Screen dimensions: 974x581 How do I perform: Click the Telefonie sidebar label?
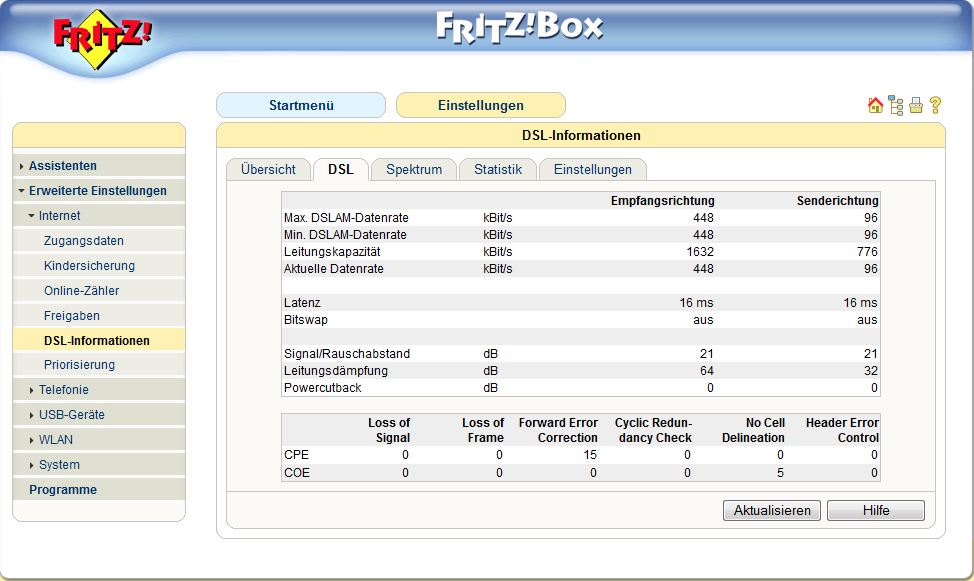pyautogui.click(x=64, y=390)
